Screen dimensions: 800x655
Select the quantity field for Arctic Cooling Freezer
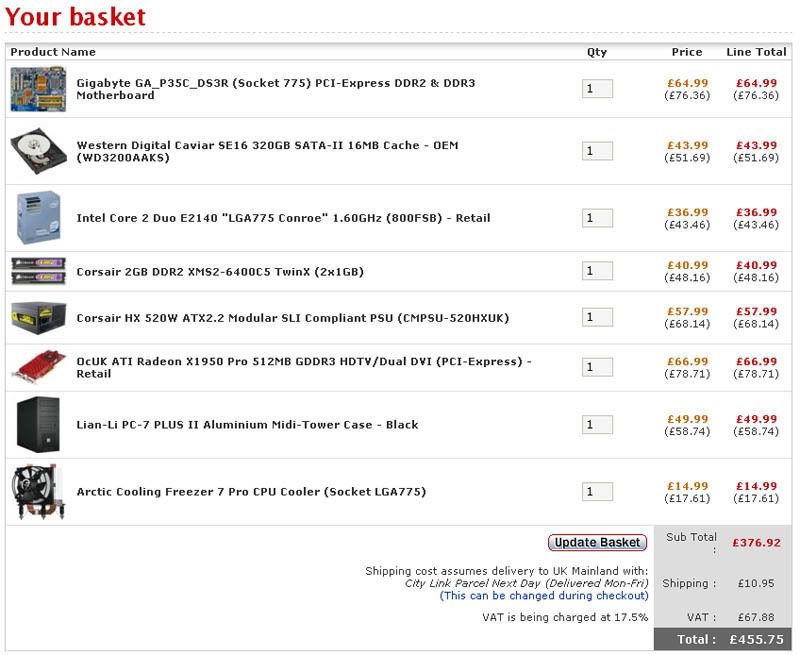tap(597, 492)
